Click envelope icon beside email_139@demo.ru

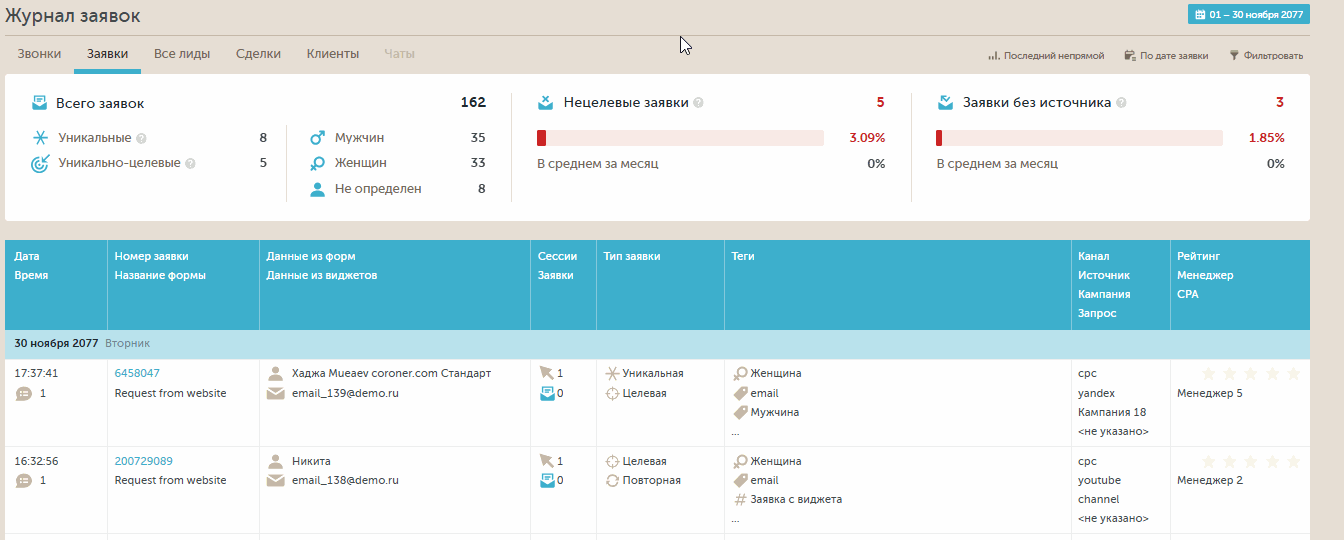coord(275,394)
